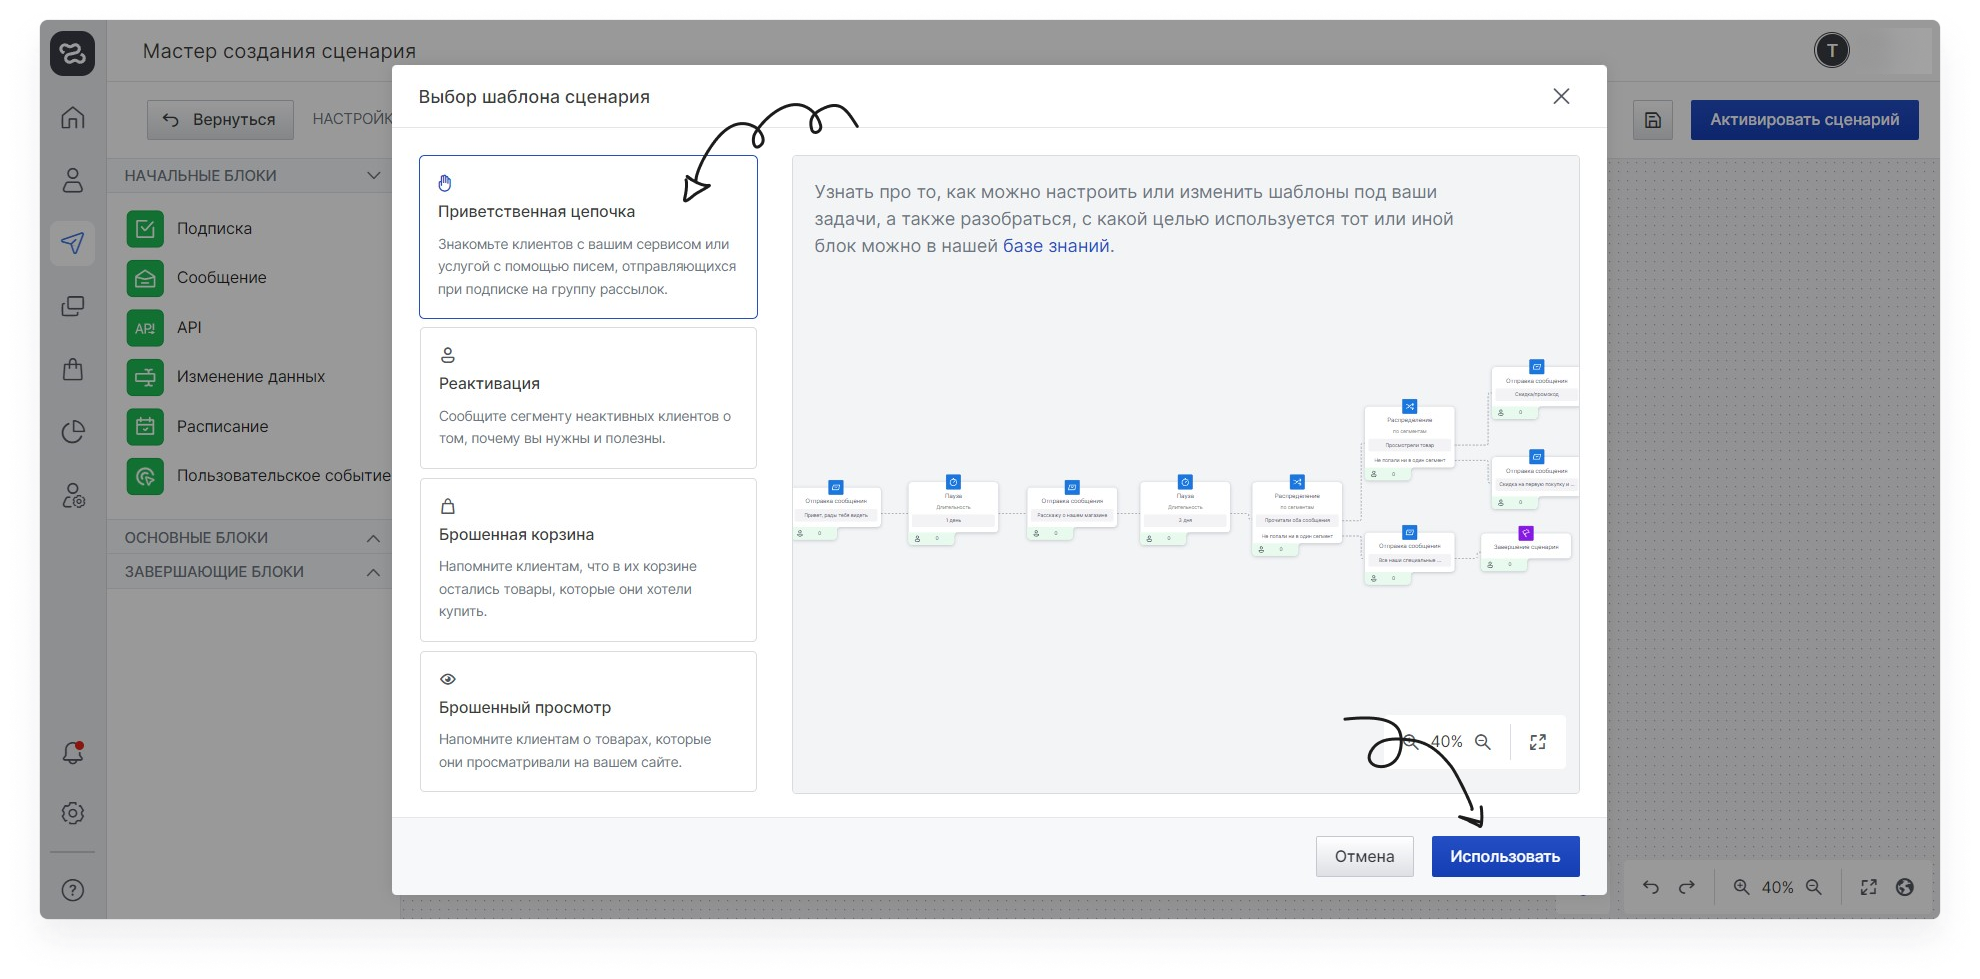The width and height of the screenshot is (1980, 979).
Task: Click the Изменение данных block icon
Action: 145,377
